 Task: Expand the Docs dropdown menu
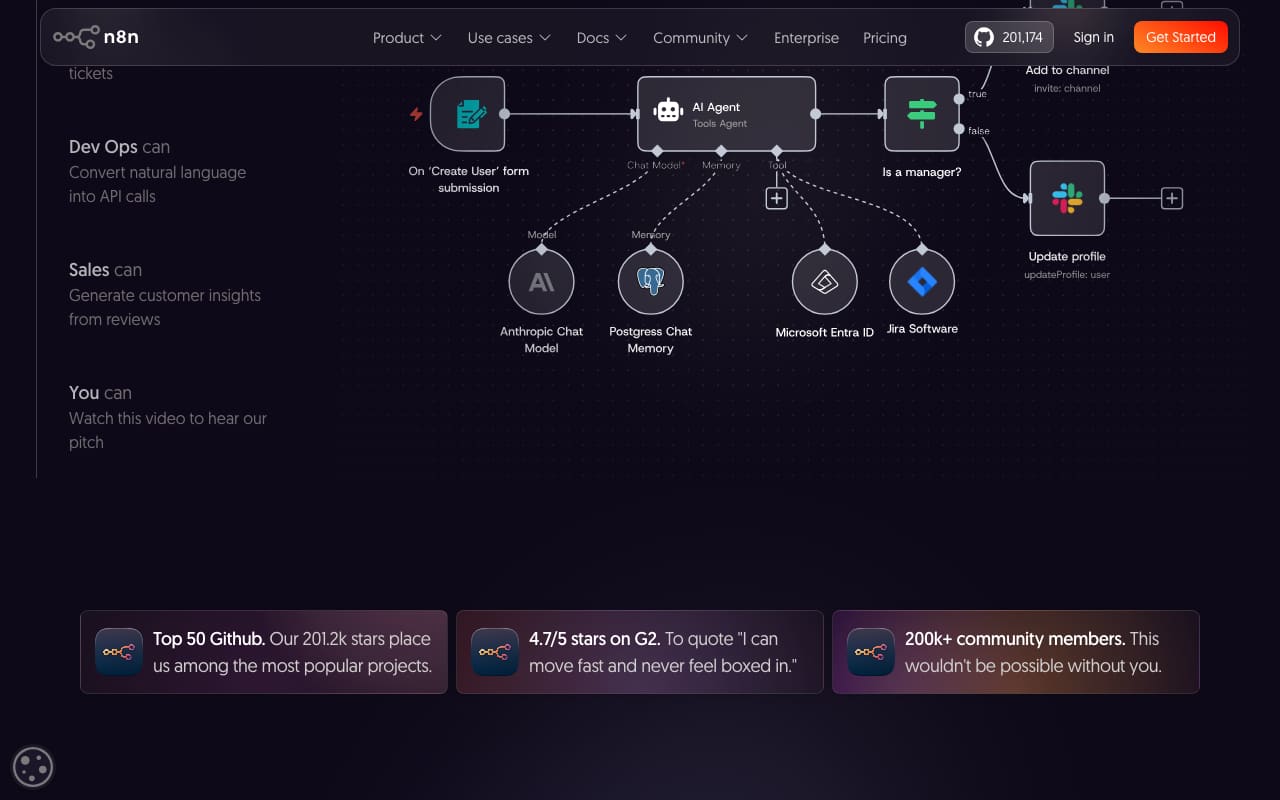coord(602,38)
